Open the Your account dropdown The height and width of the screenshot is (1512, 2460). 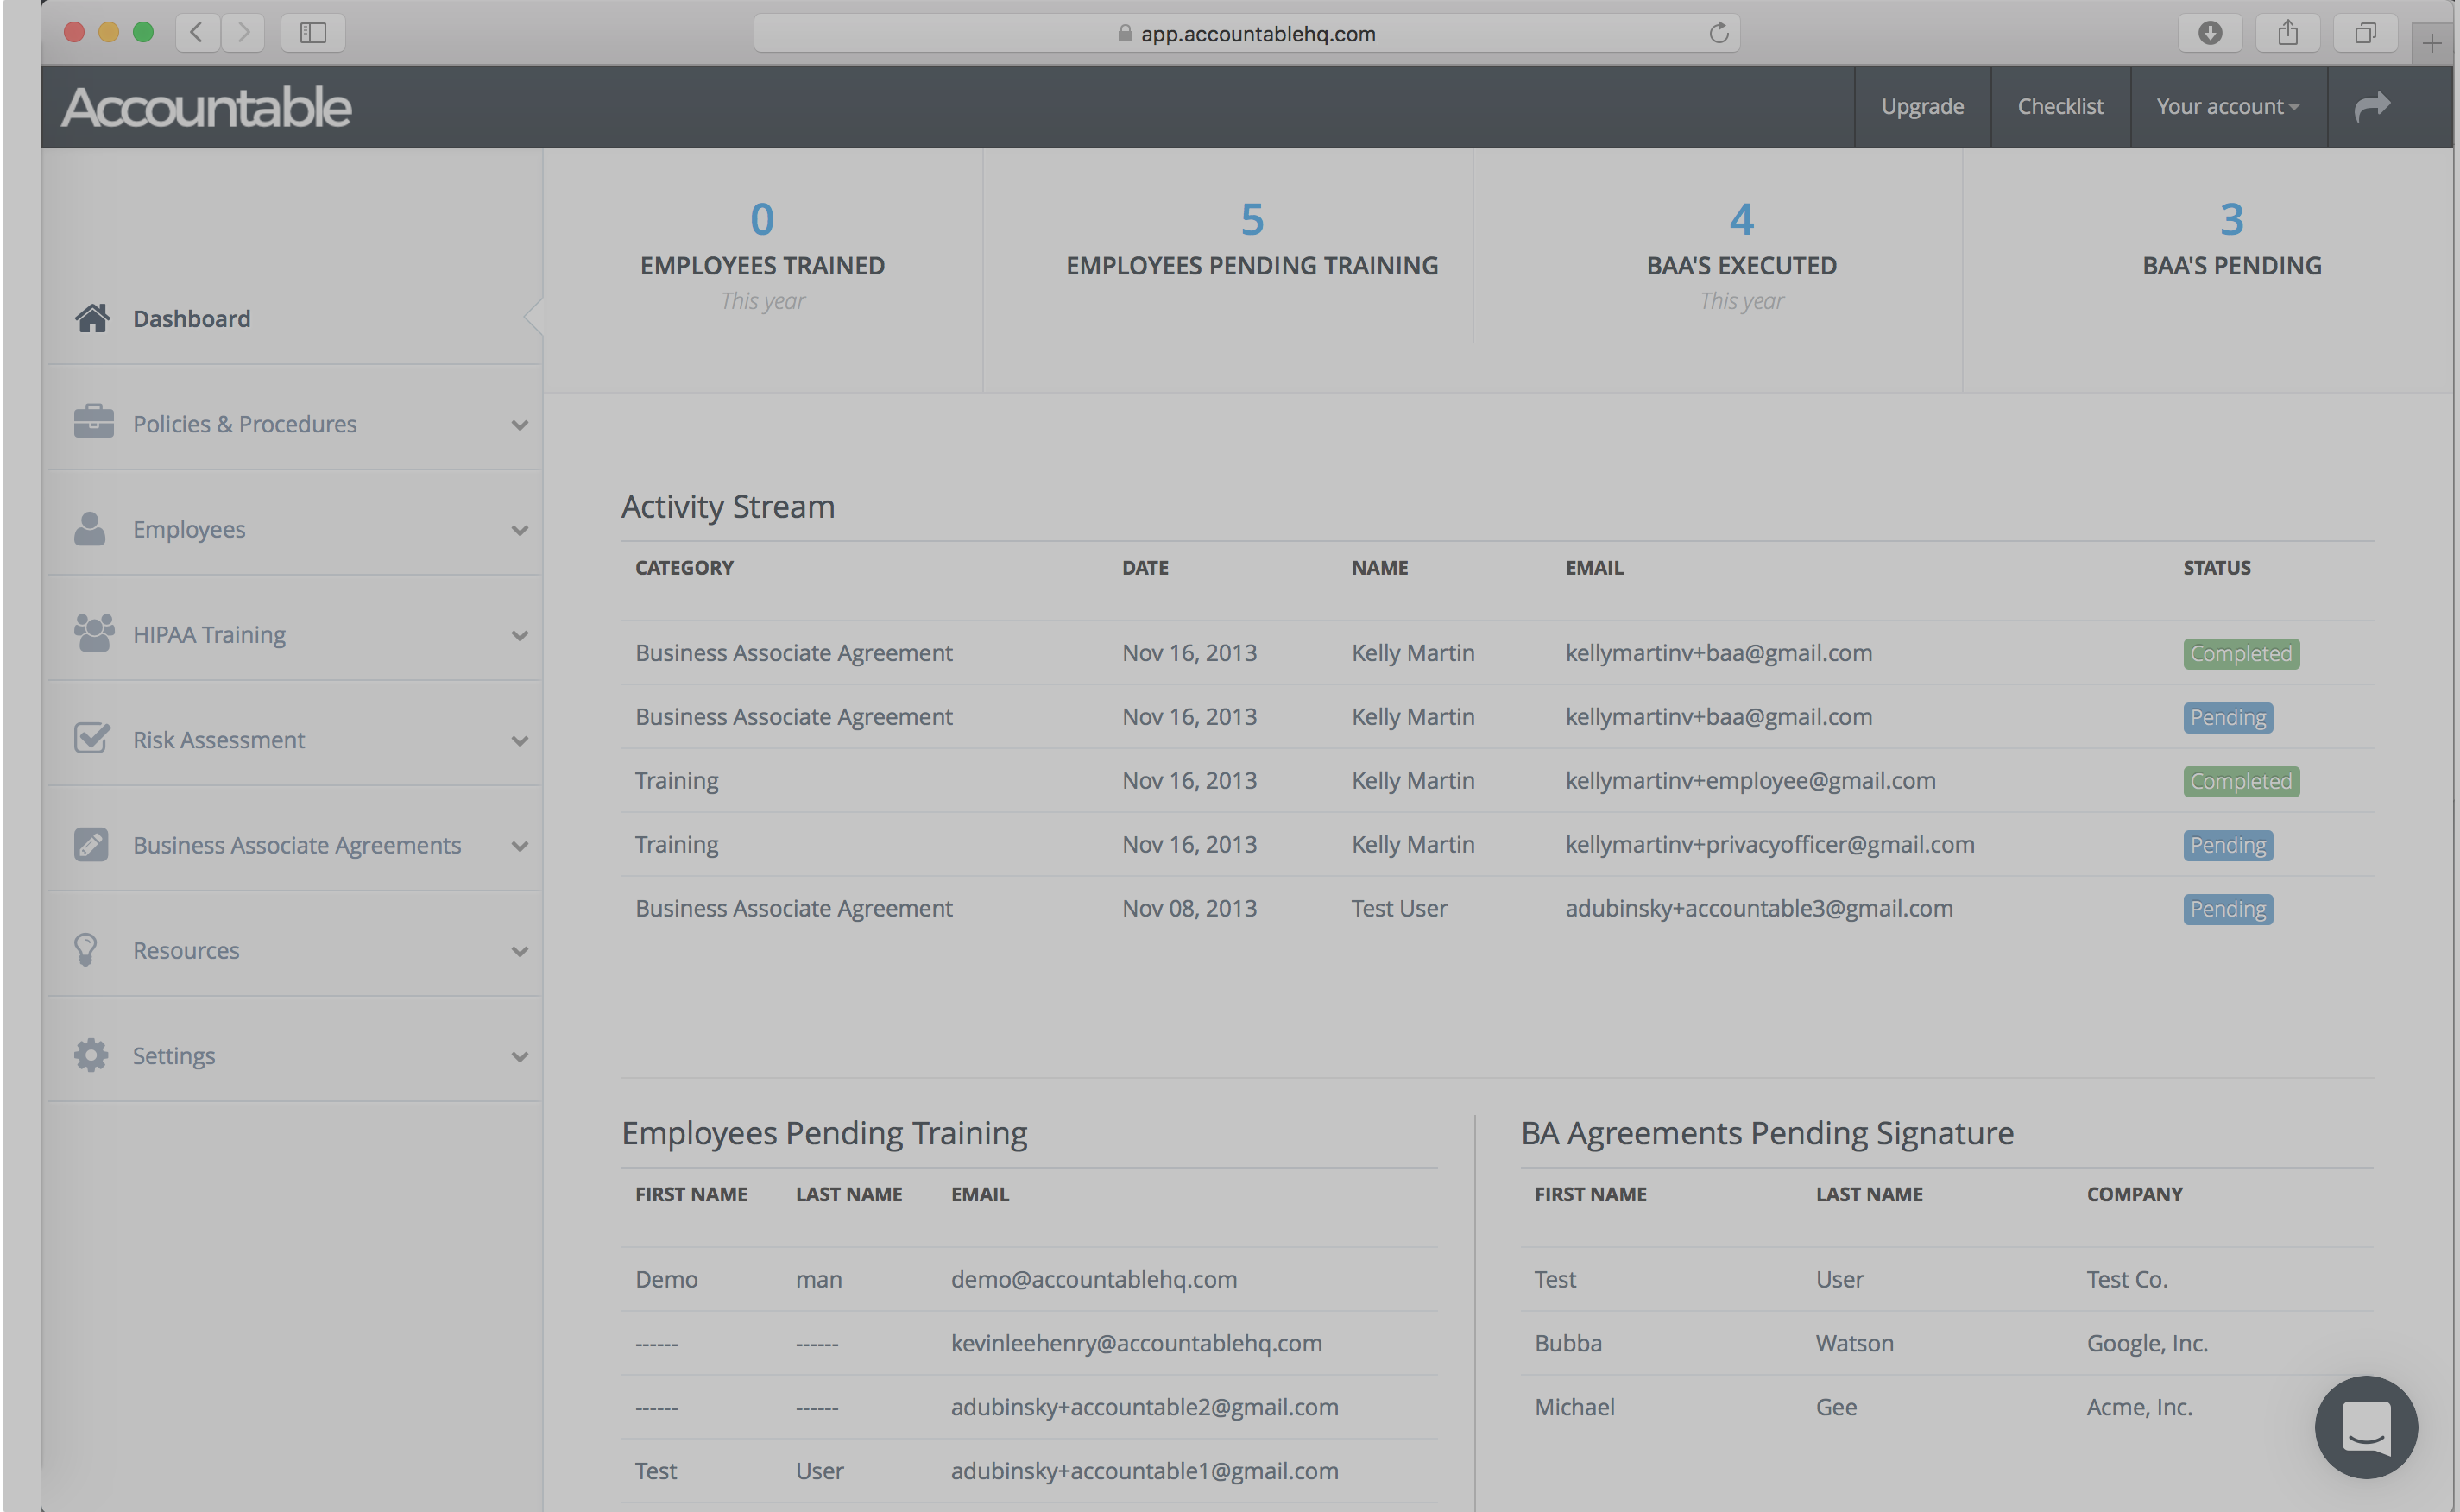click(x=2227, y=106)
